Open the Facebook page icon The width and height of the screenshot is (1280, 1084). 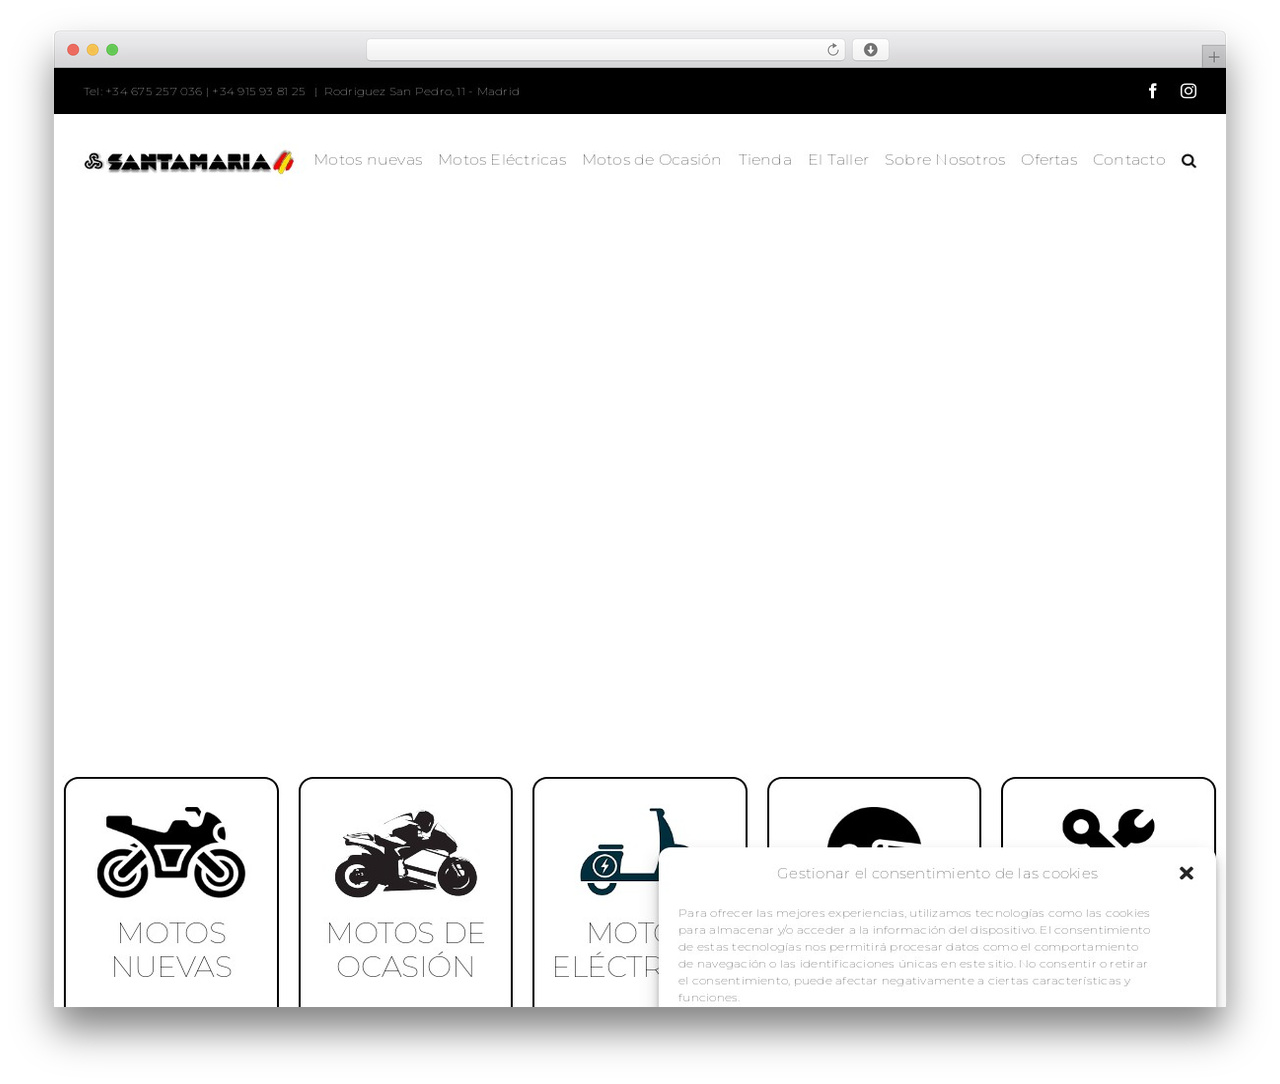coord(1152,91)
